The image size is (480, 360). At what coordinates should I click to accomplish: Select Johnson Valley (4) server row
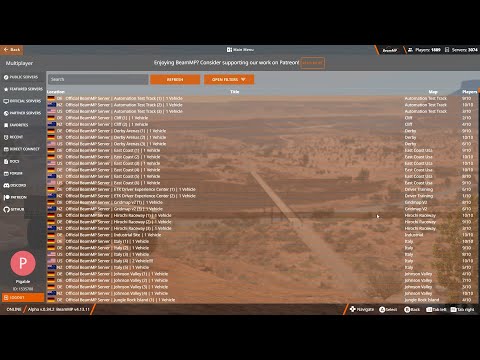(262, 293)
